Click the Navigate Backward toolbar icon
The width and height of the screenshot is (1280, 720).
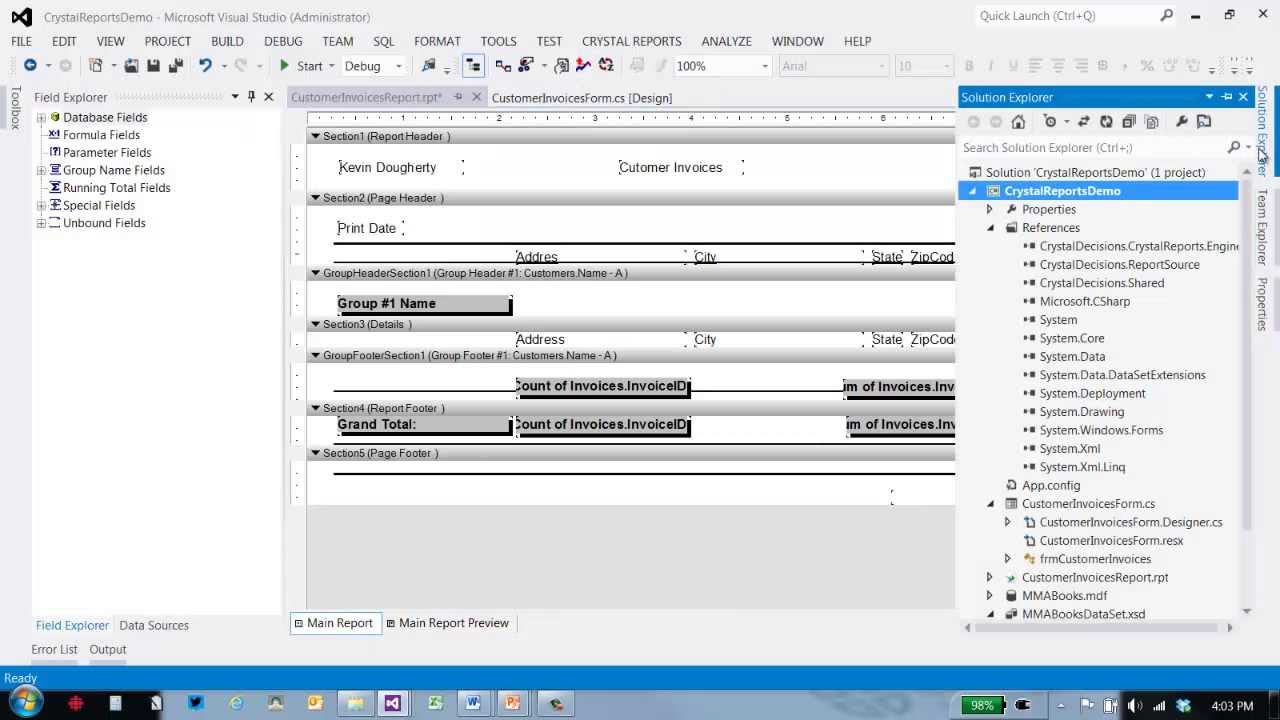point(30,66)
